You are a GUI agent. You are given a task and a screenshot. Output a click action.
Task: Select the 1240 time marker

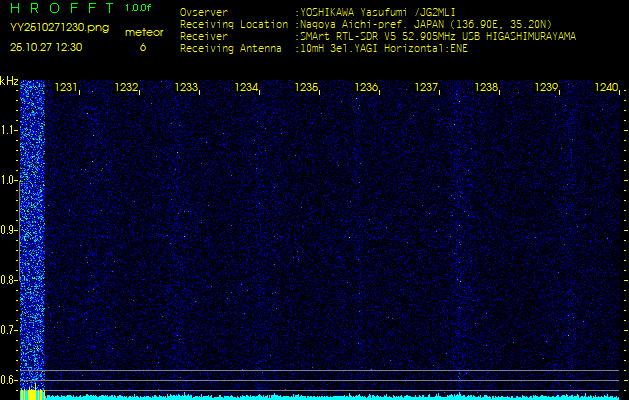pyautogui.click(x=607, y=88)
